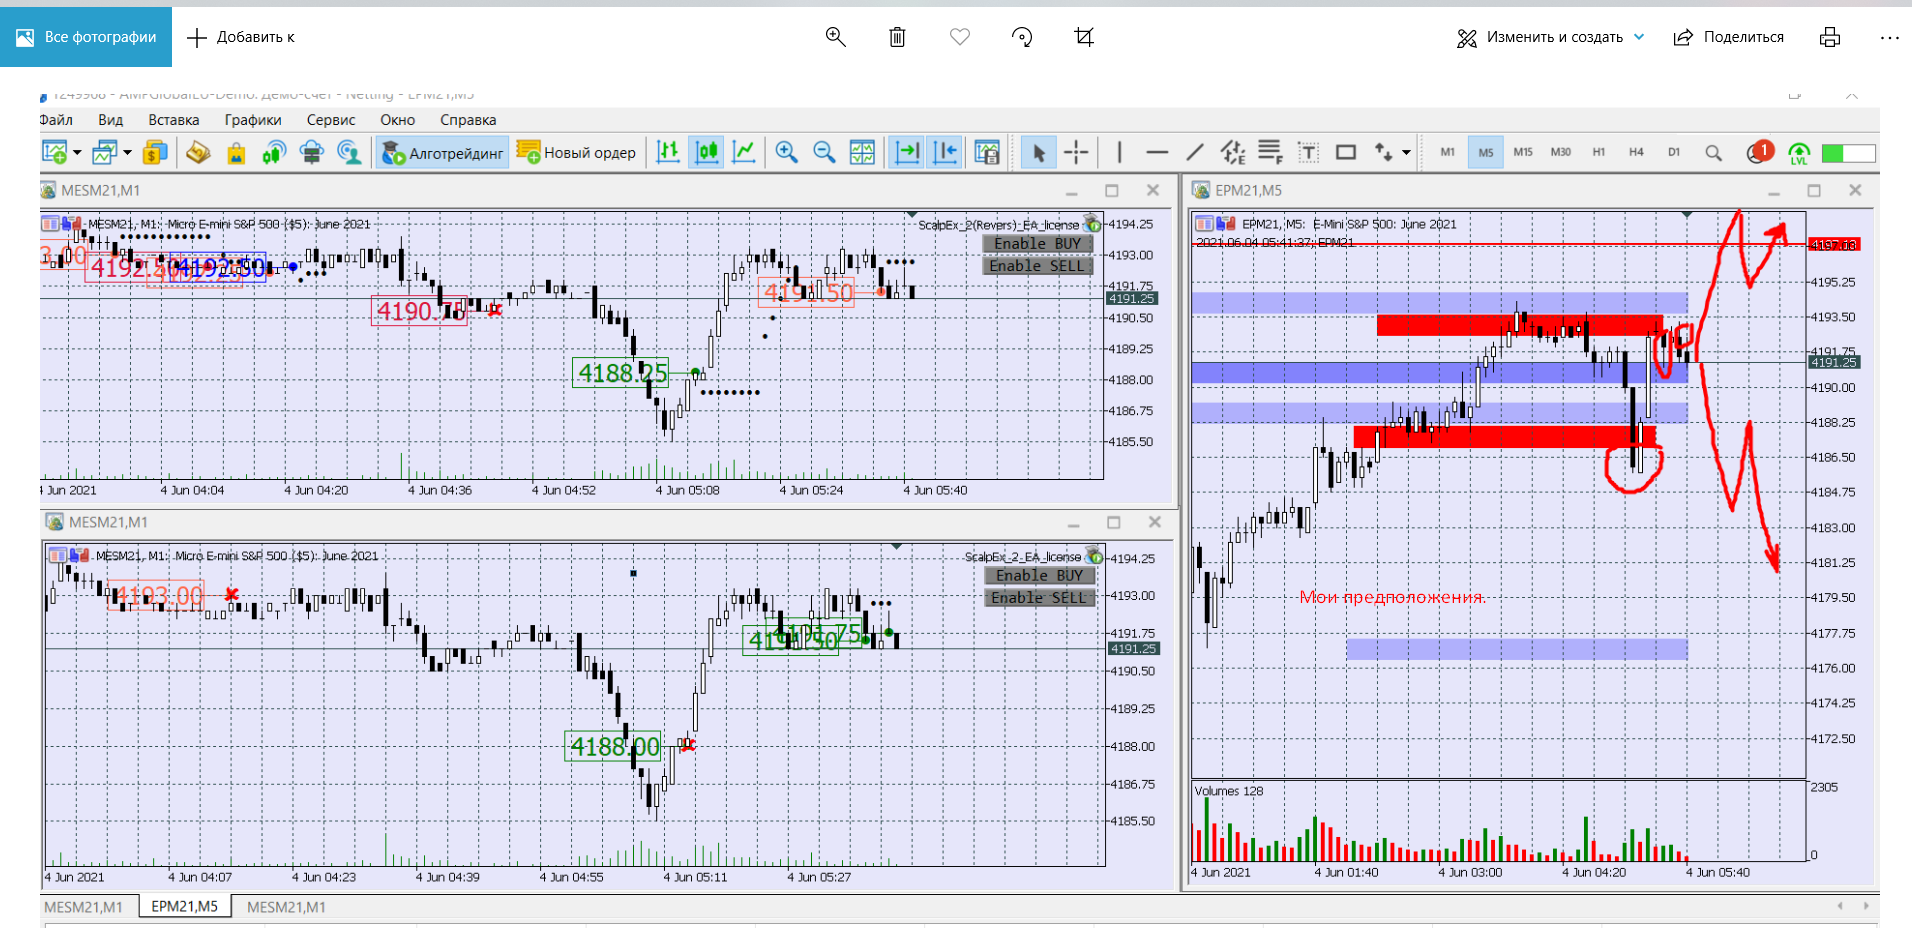This screenshot has height=928, width=1912.
Task: Click the Photos rotate icon
Action: pyautogui.click(x=1022, y=37)
